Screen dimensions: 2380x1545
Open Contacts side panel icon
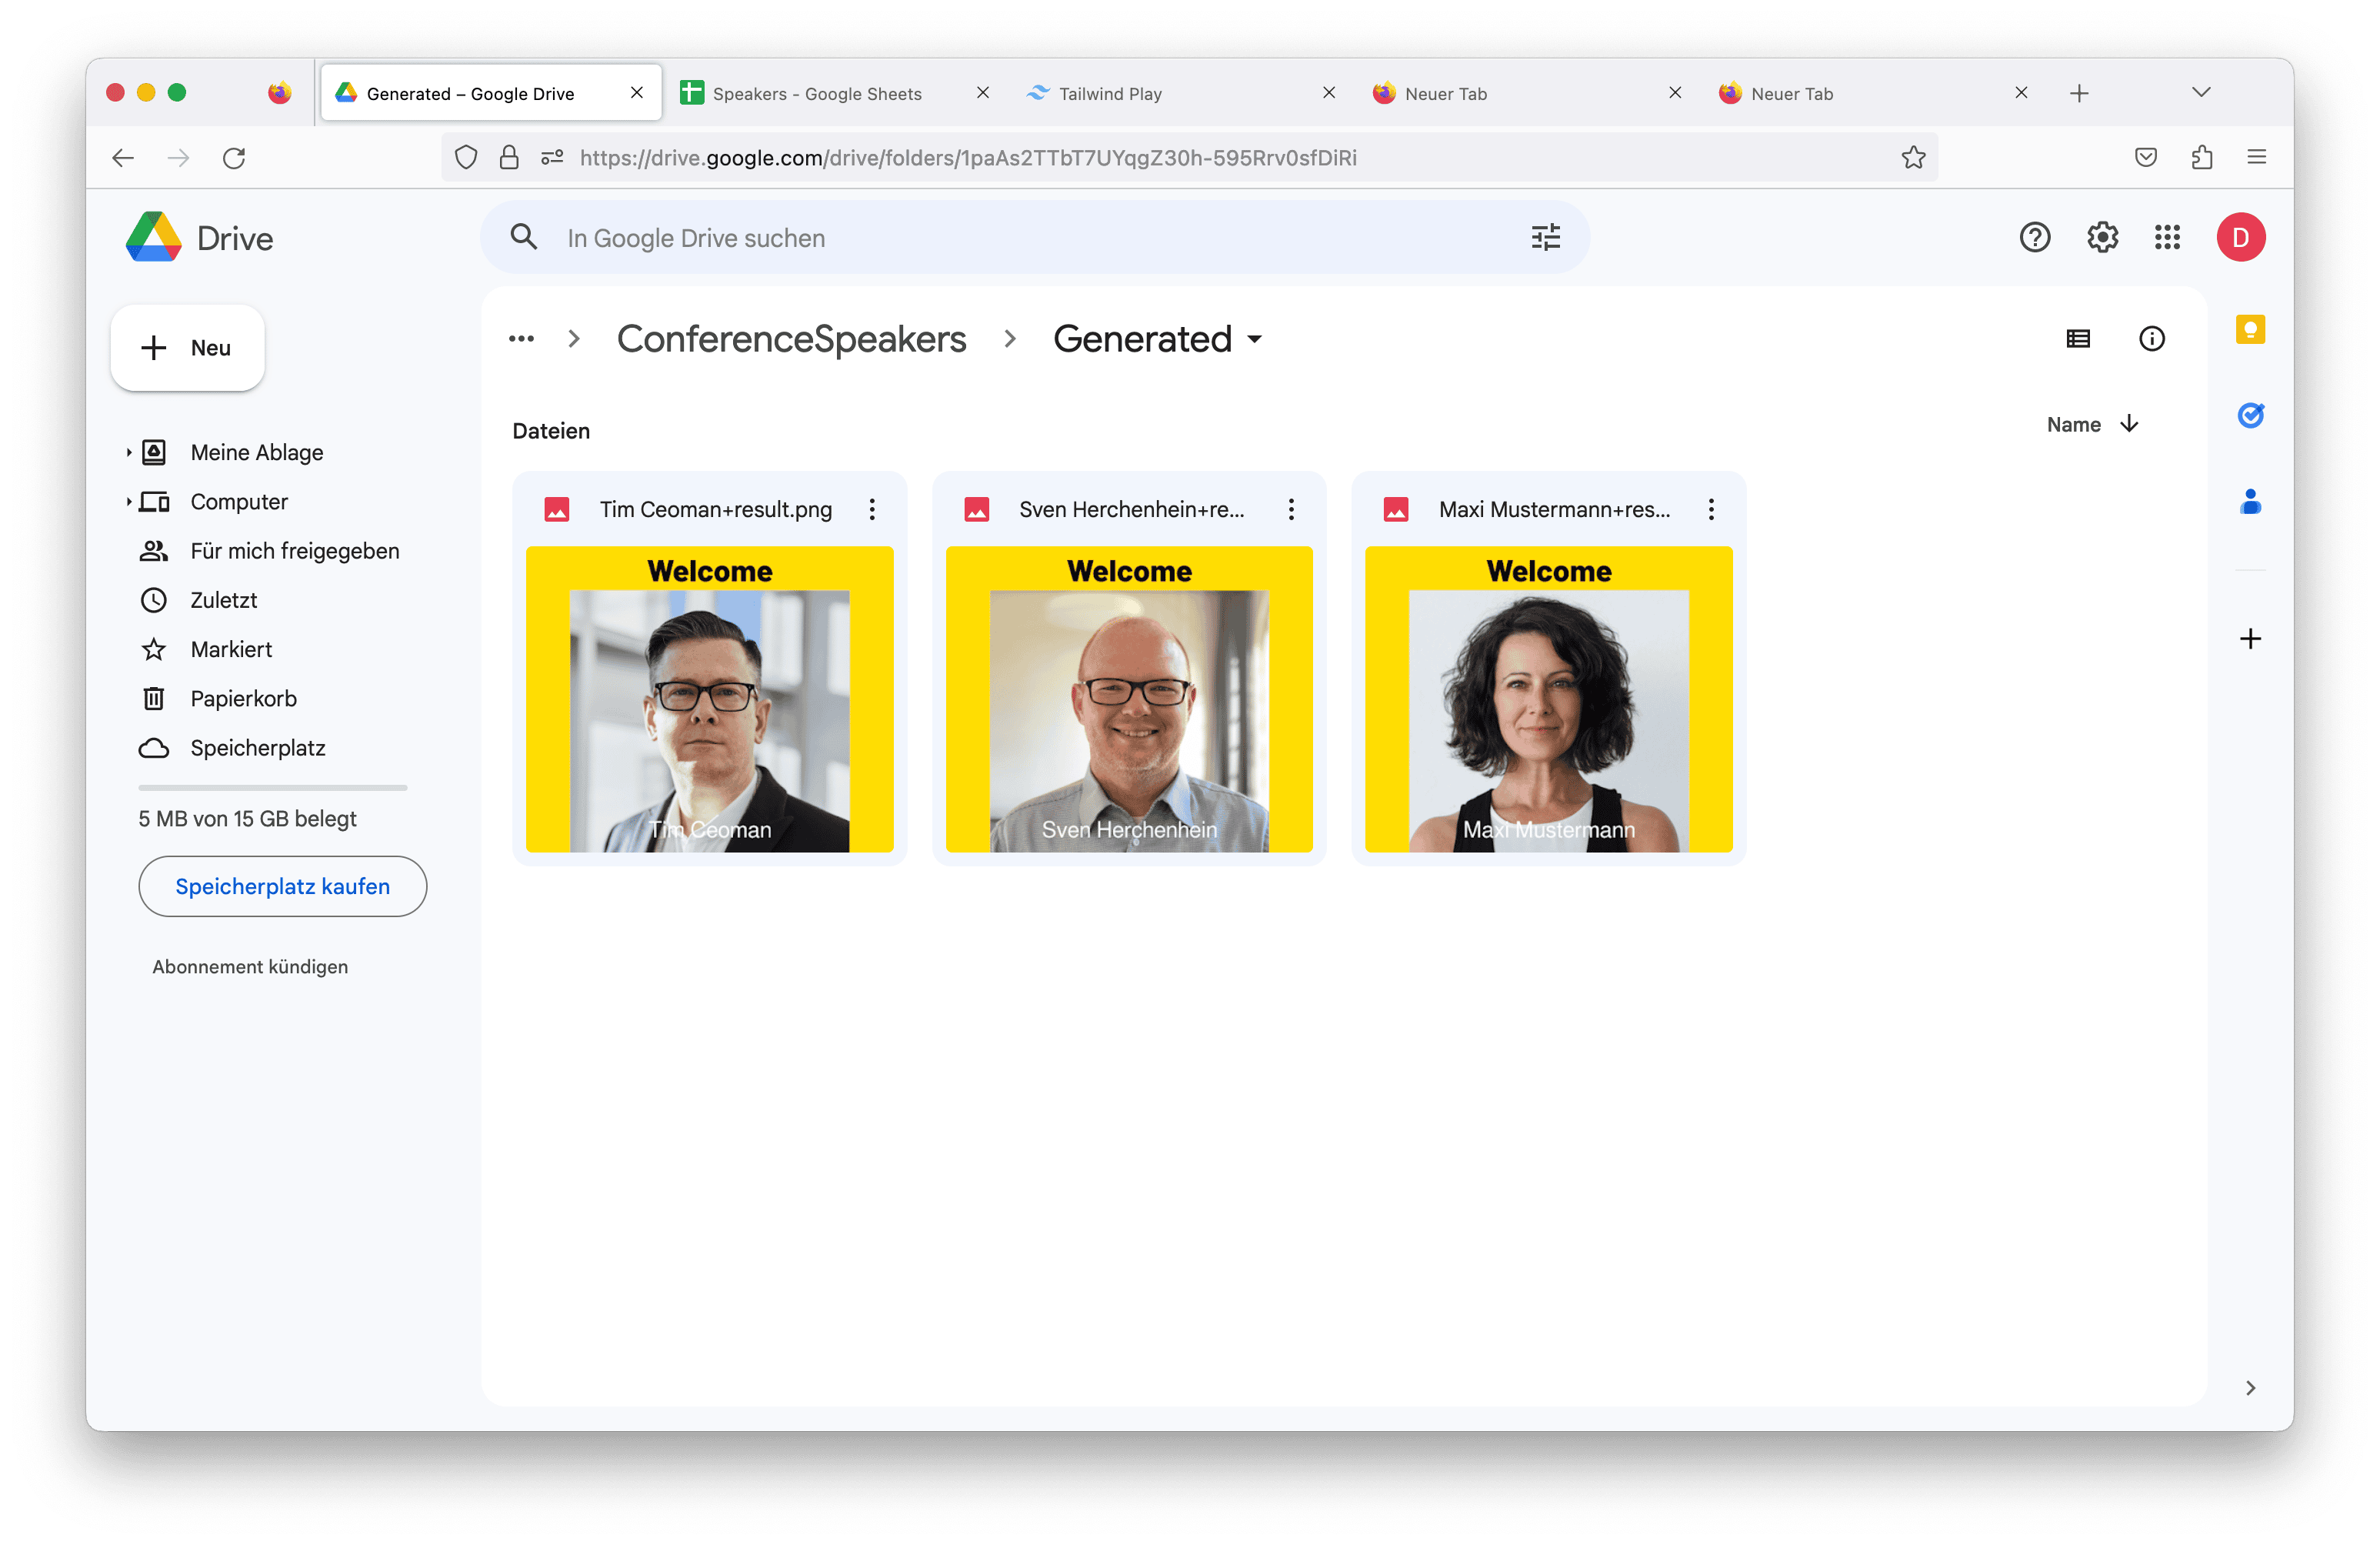click(x=2249, y=501)
